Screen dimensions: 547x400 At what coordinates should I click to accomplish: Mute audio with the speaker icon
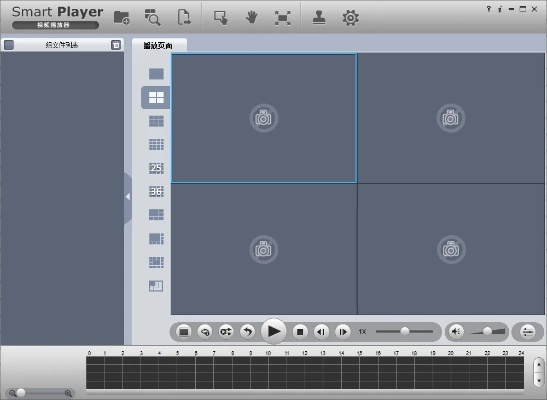[x=456, y=331]
